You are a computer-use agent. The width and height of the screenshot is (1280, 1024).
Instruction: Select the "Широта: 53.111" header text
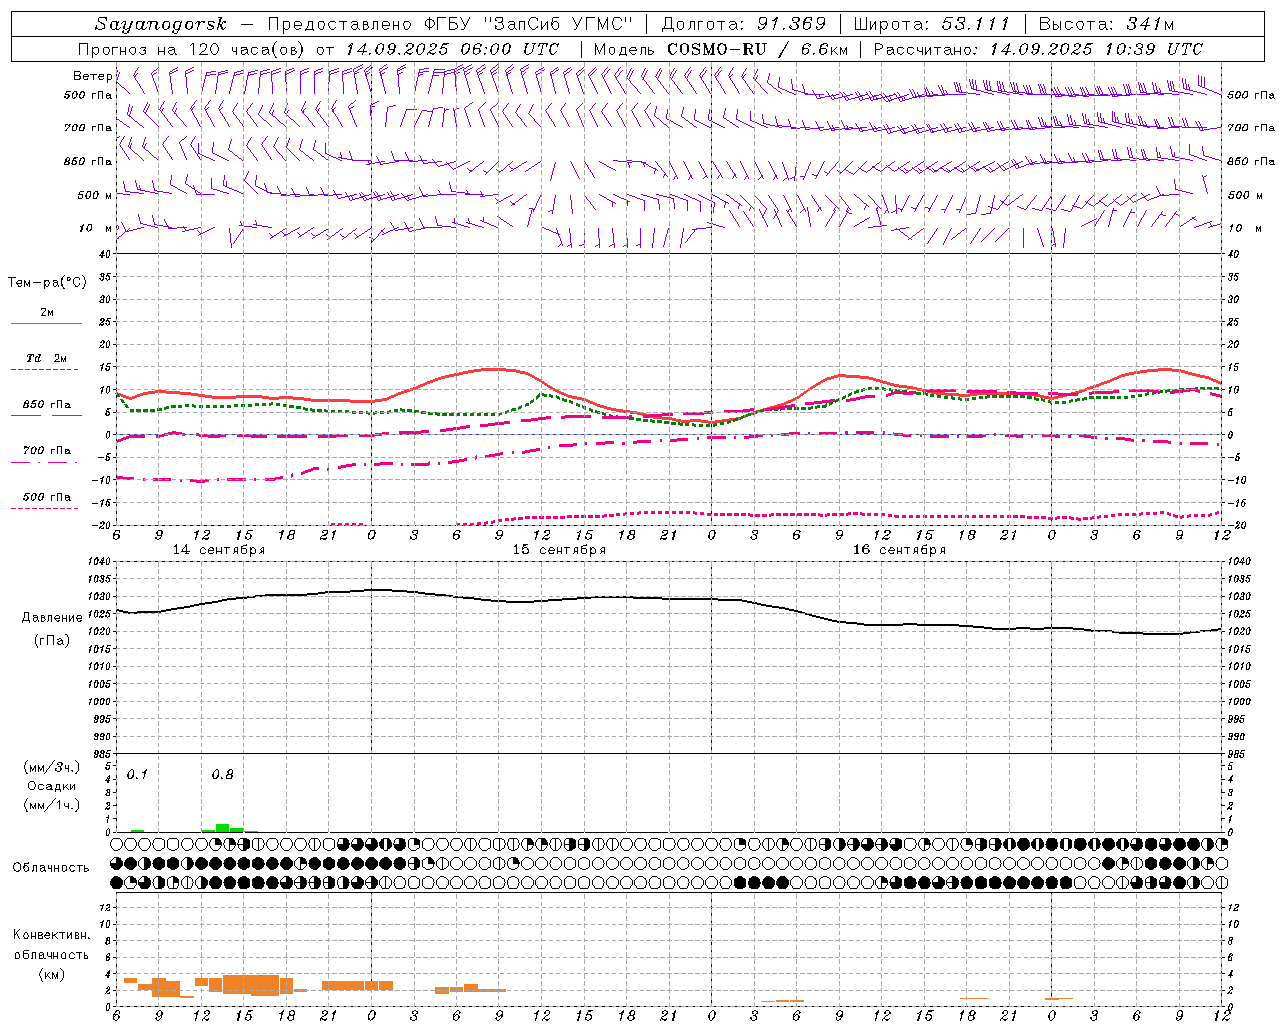tap(932, 24)
